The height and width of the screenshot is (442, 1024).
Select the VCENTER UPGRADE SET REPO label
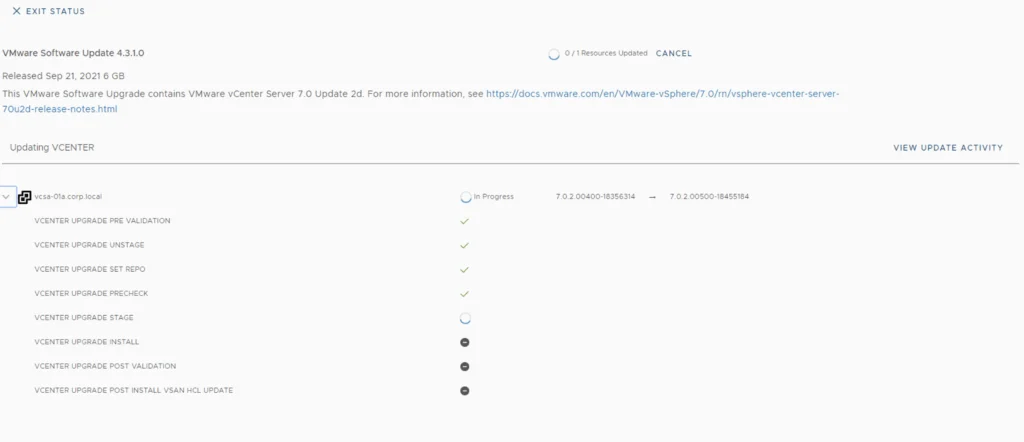coord(90,269)
